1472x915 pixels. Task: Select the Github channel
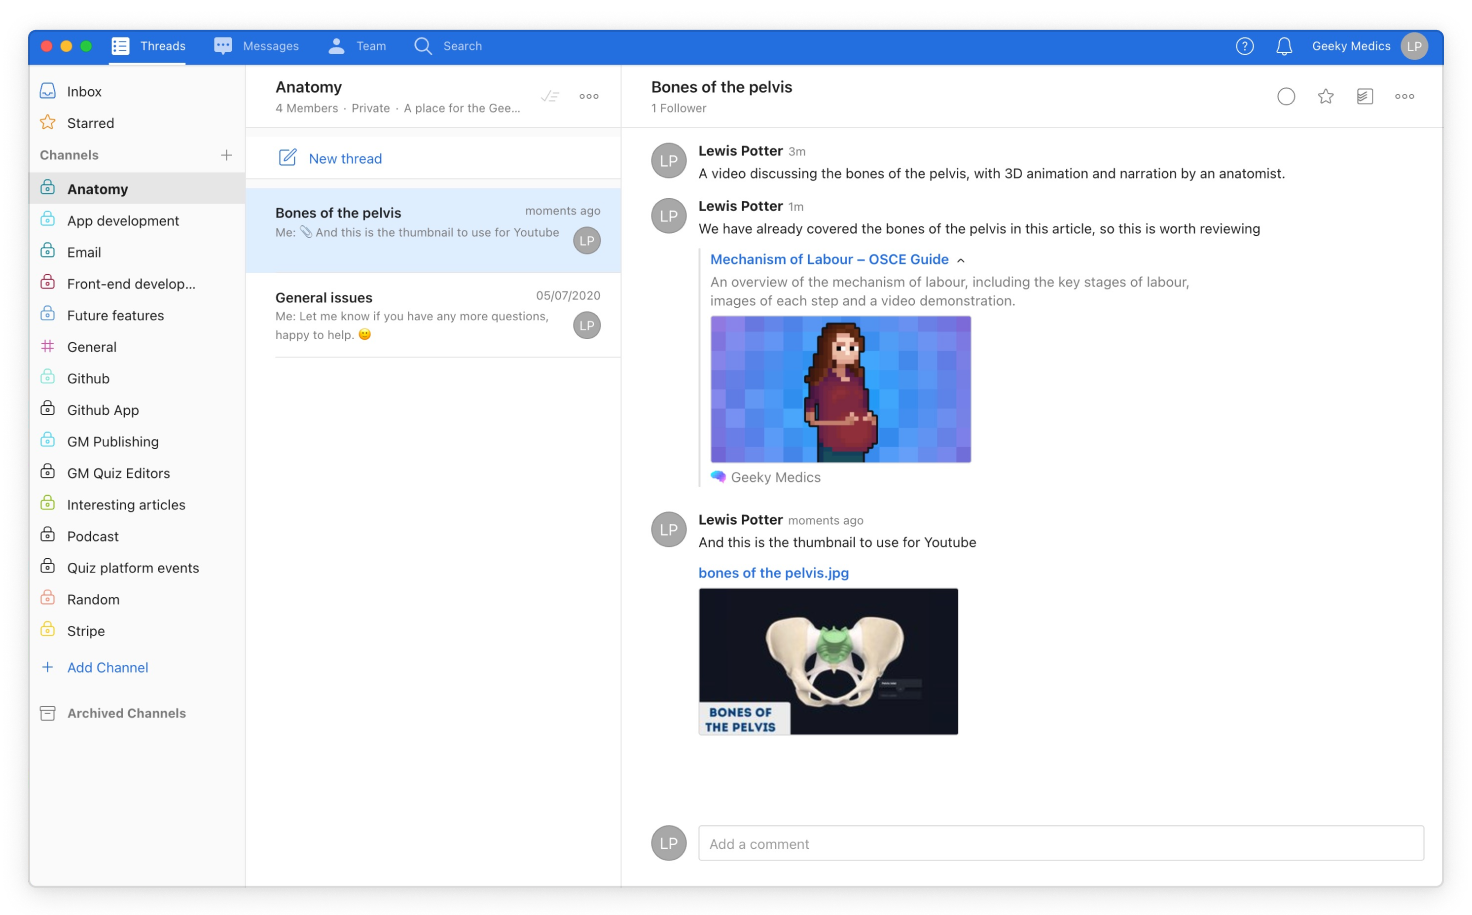coord(137,378)
